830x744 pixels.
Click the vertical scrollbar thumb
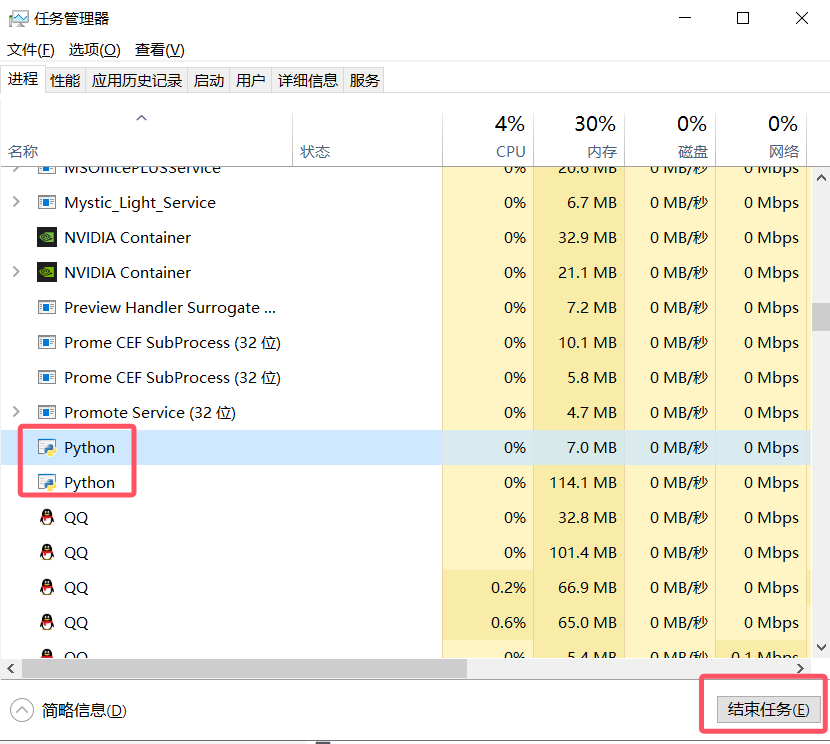click(821, 317)
